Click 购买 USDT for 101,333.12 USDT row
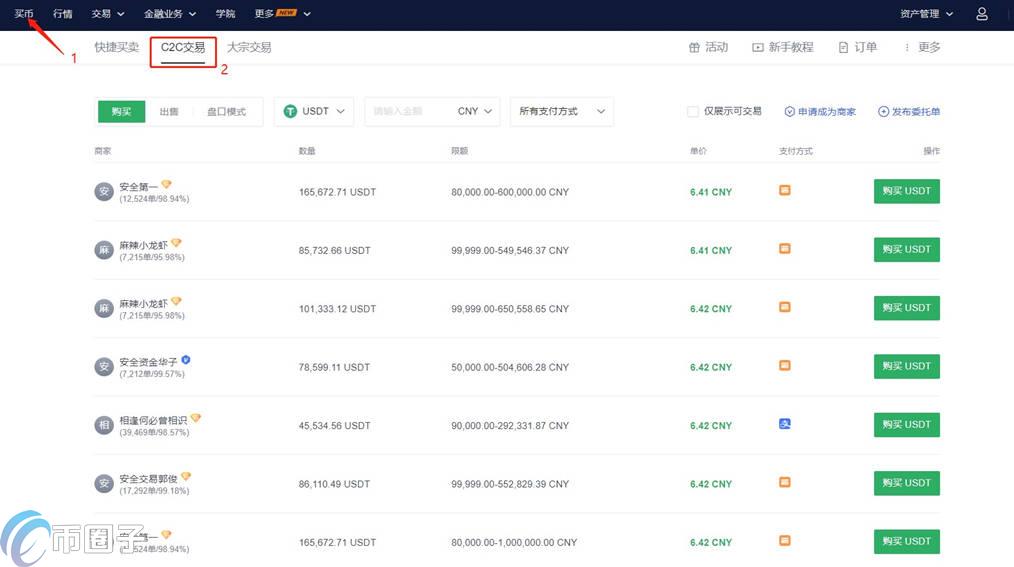1014x567 pixels. tap(907, 308)
